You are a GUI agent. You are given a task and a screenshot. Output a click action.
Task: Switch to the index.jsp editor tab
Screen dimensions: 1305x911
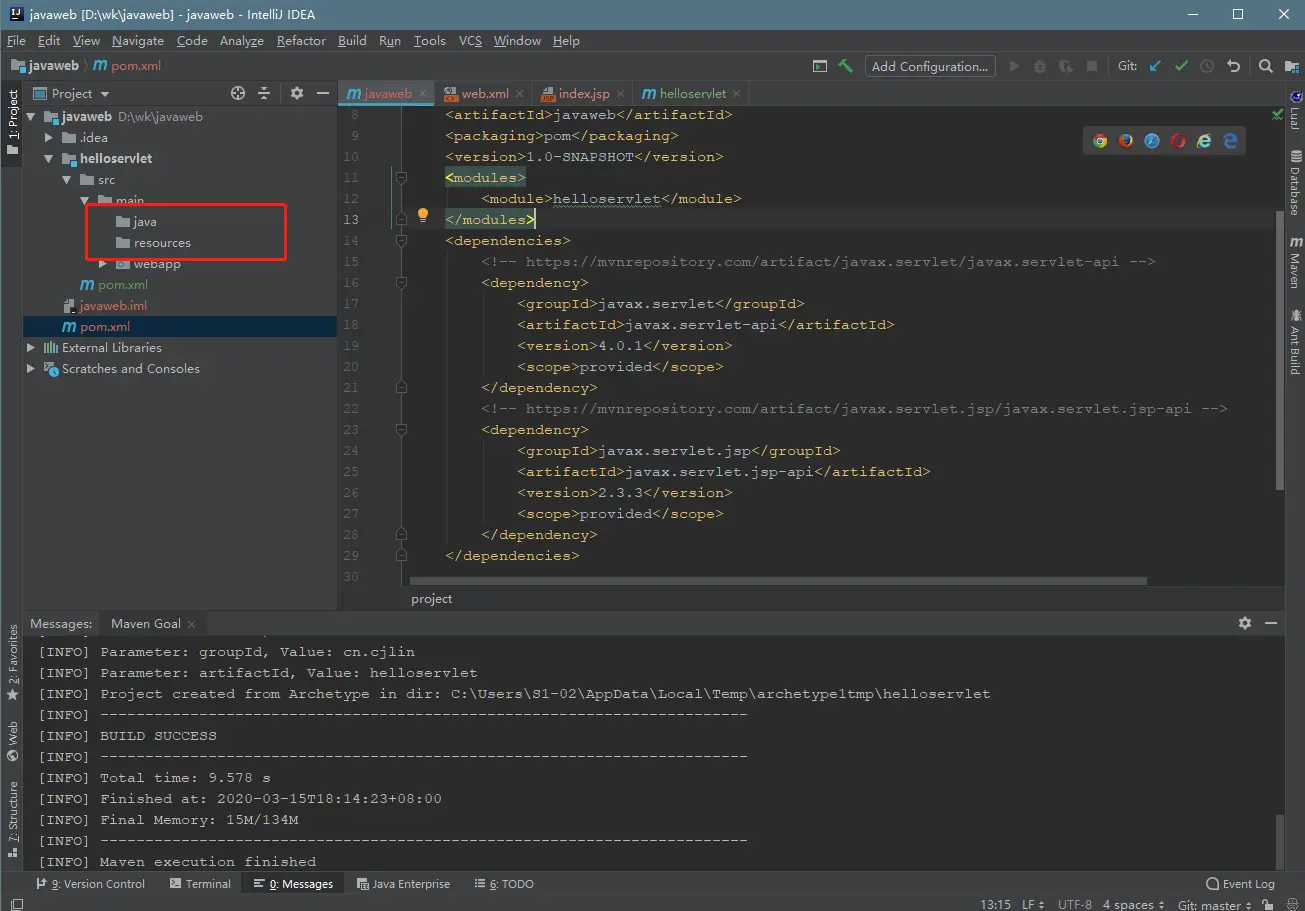tap(583, 93)
